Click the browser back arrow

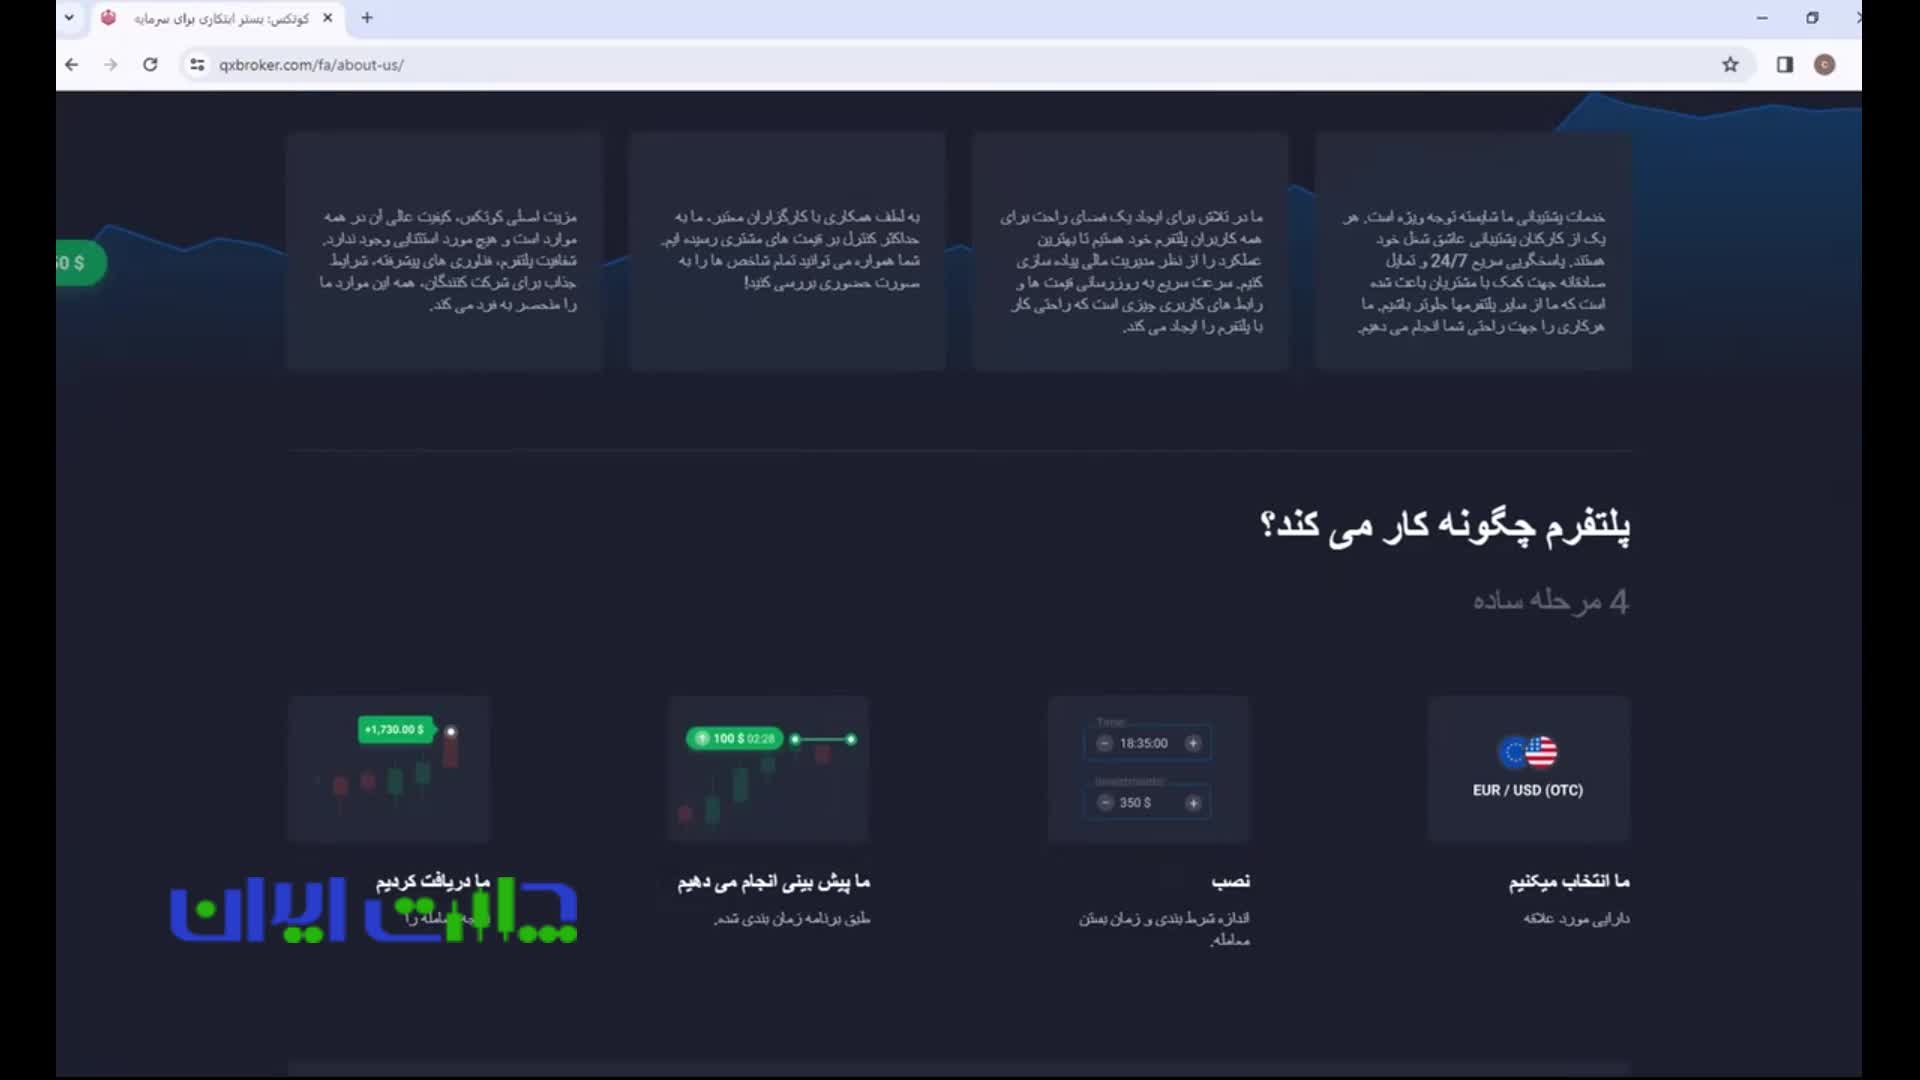click(x=71, y=65)
